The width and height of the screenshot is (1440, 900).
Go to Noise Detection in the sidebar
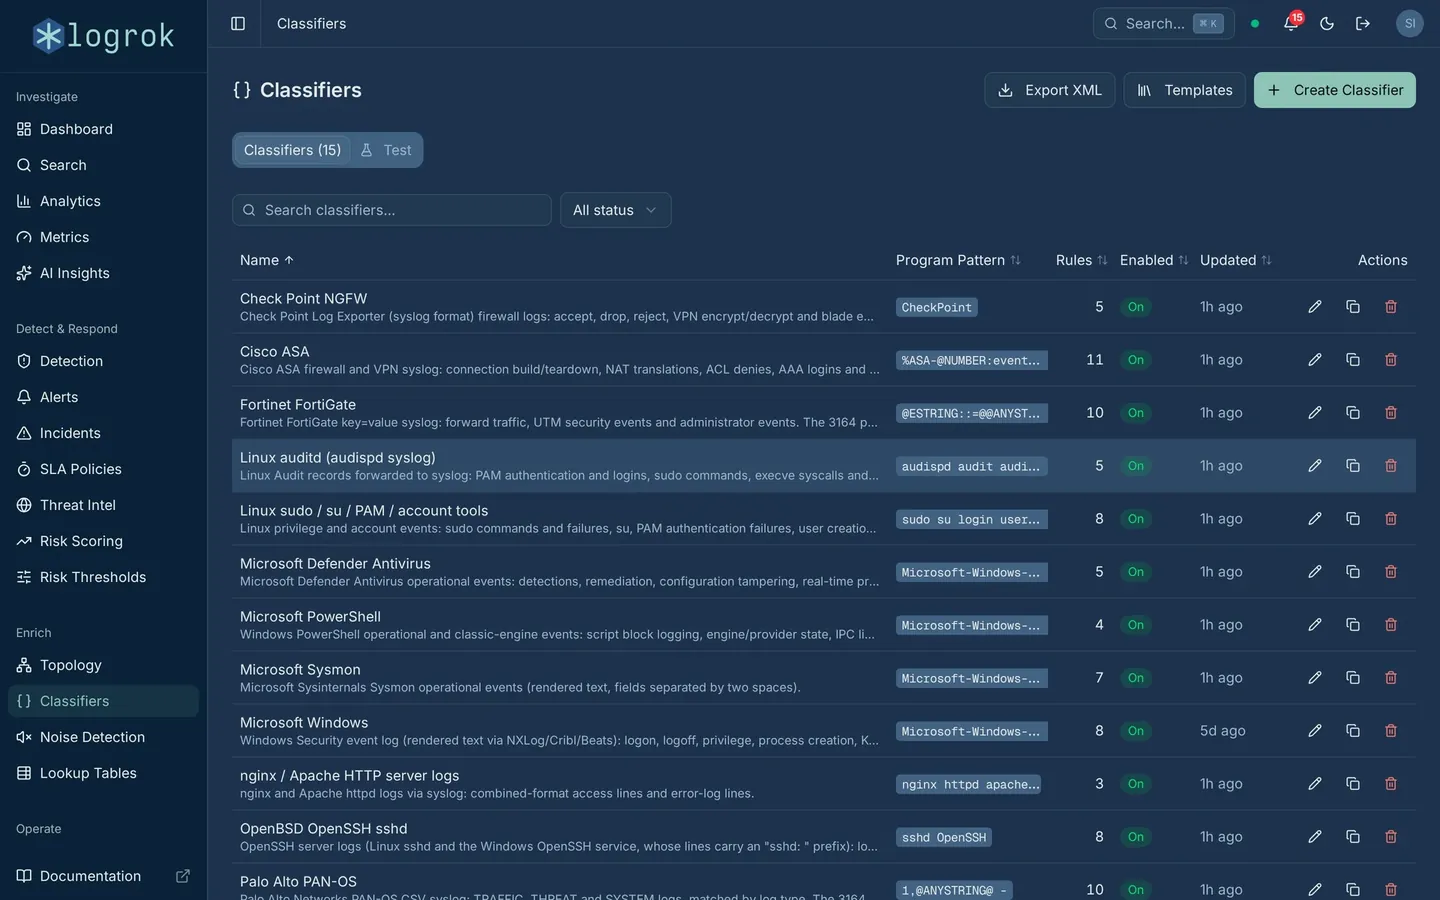pos(103,737)
